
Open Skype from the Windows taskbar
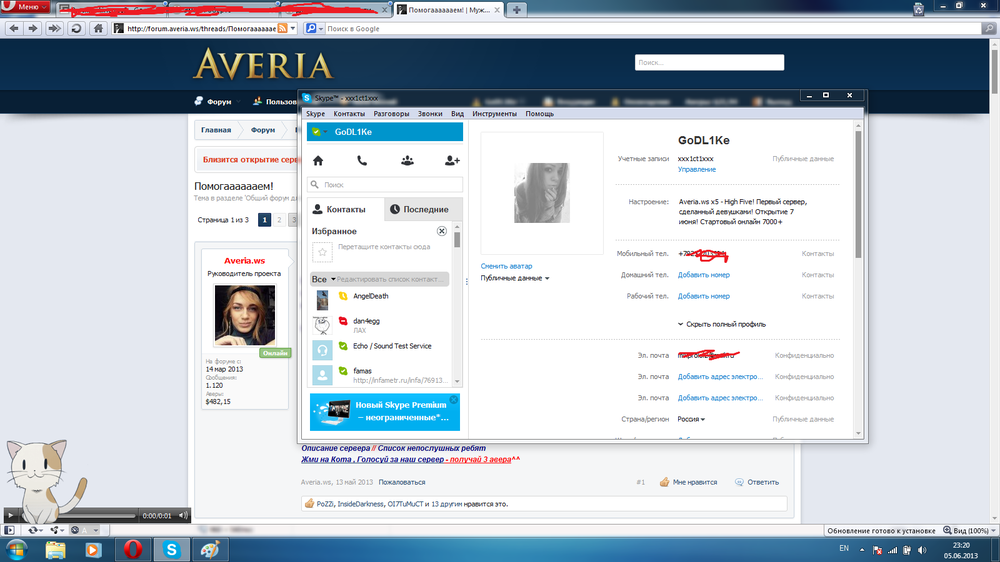click(172, 549)
